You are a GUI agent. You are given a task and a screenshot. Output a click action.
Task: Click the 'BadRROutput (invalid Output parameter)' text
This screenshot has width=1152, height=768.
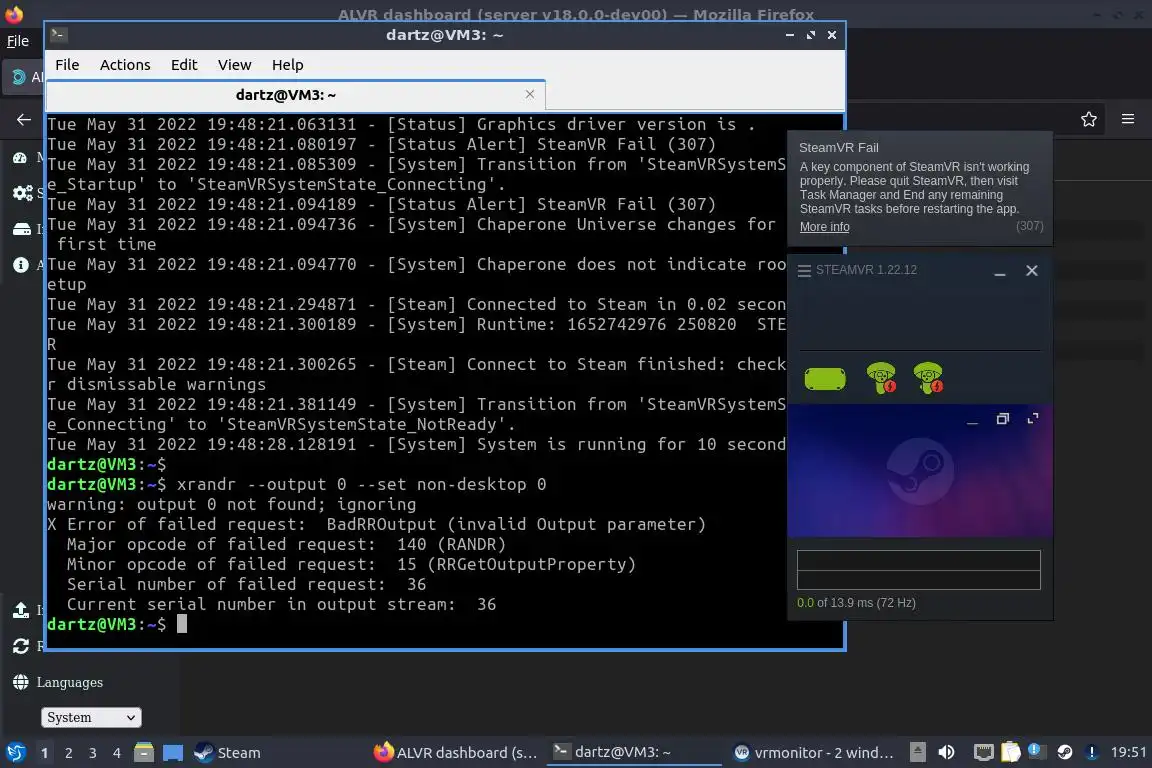pos(516,524)
